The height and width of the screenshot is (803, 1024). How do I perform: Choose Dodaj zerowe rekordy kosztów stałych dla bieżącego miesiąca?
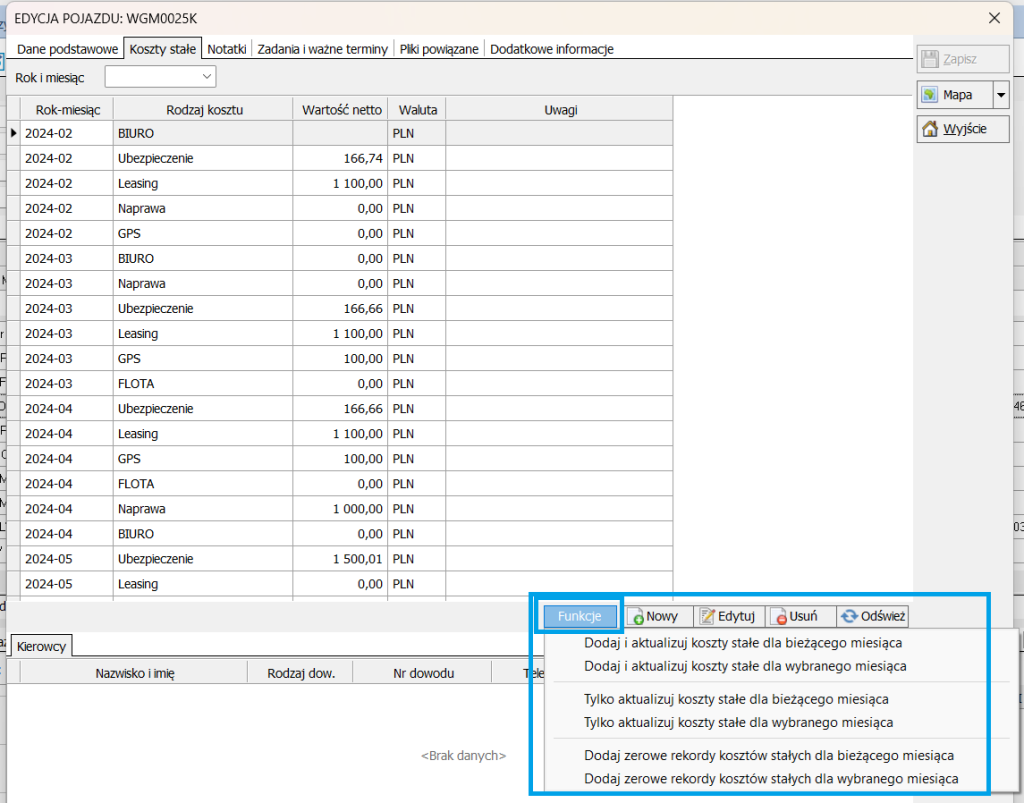pos(768,755)
